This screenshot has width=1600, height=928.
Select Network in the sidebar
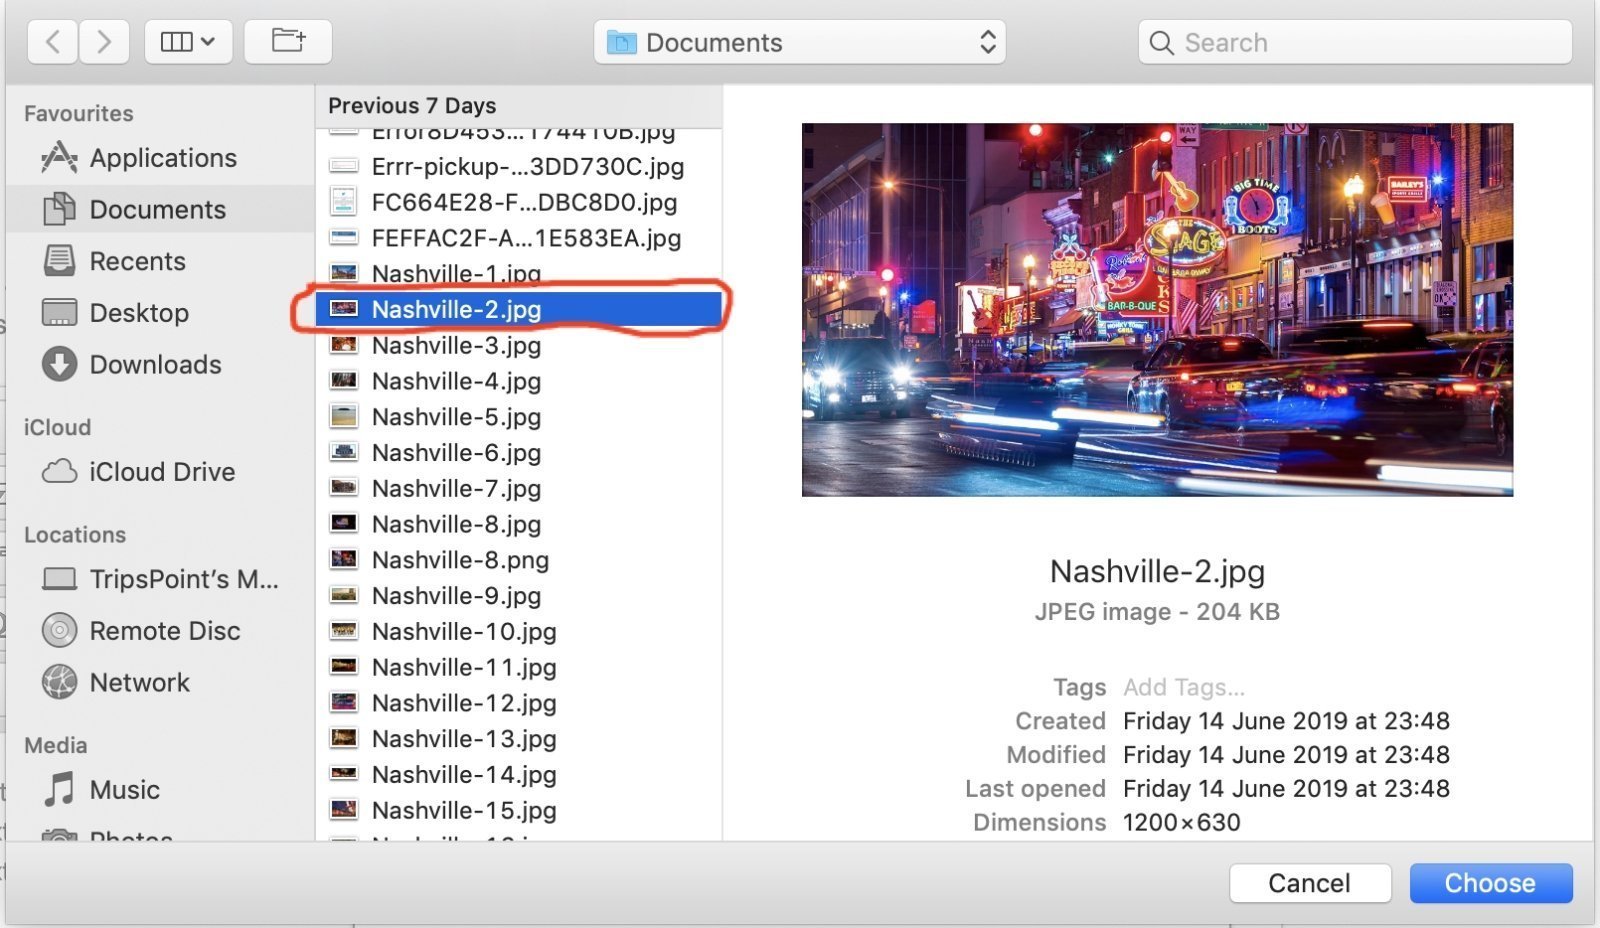coord(139,683)
